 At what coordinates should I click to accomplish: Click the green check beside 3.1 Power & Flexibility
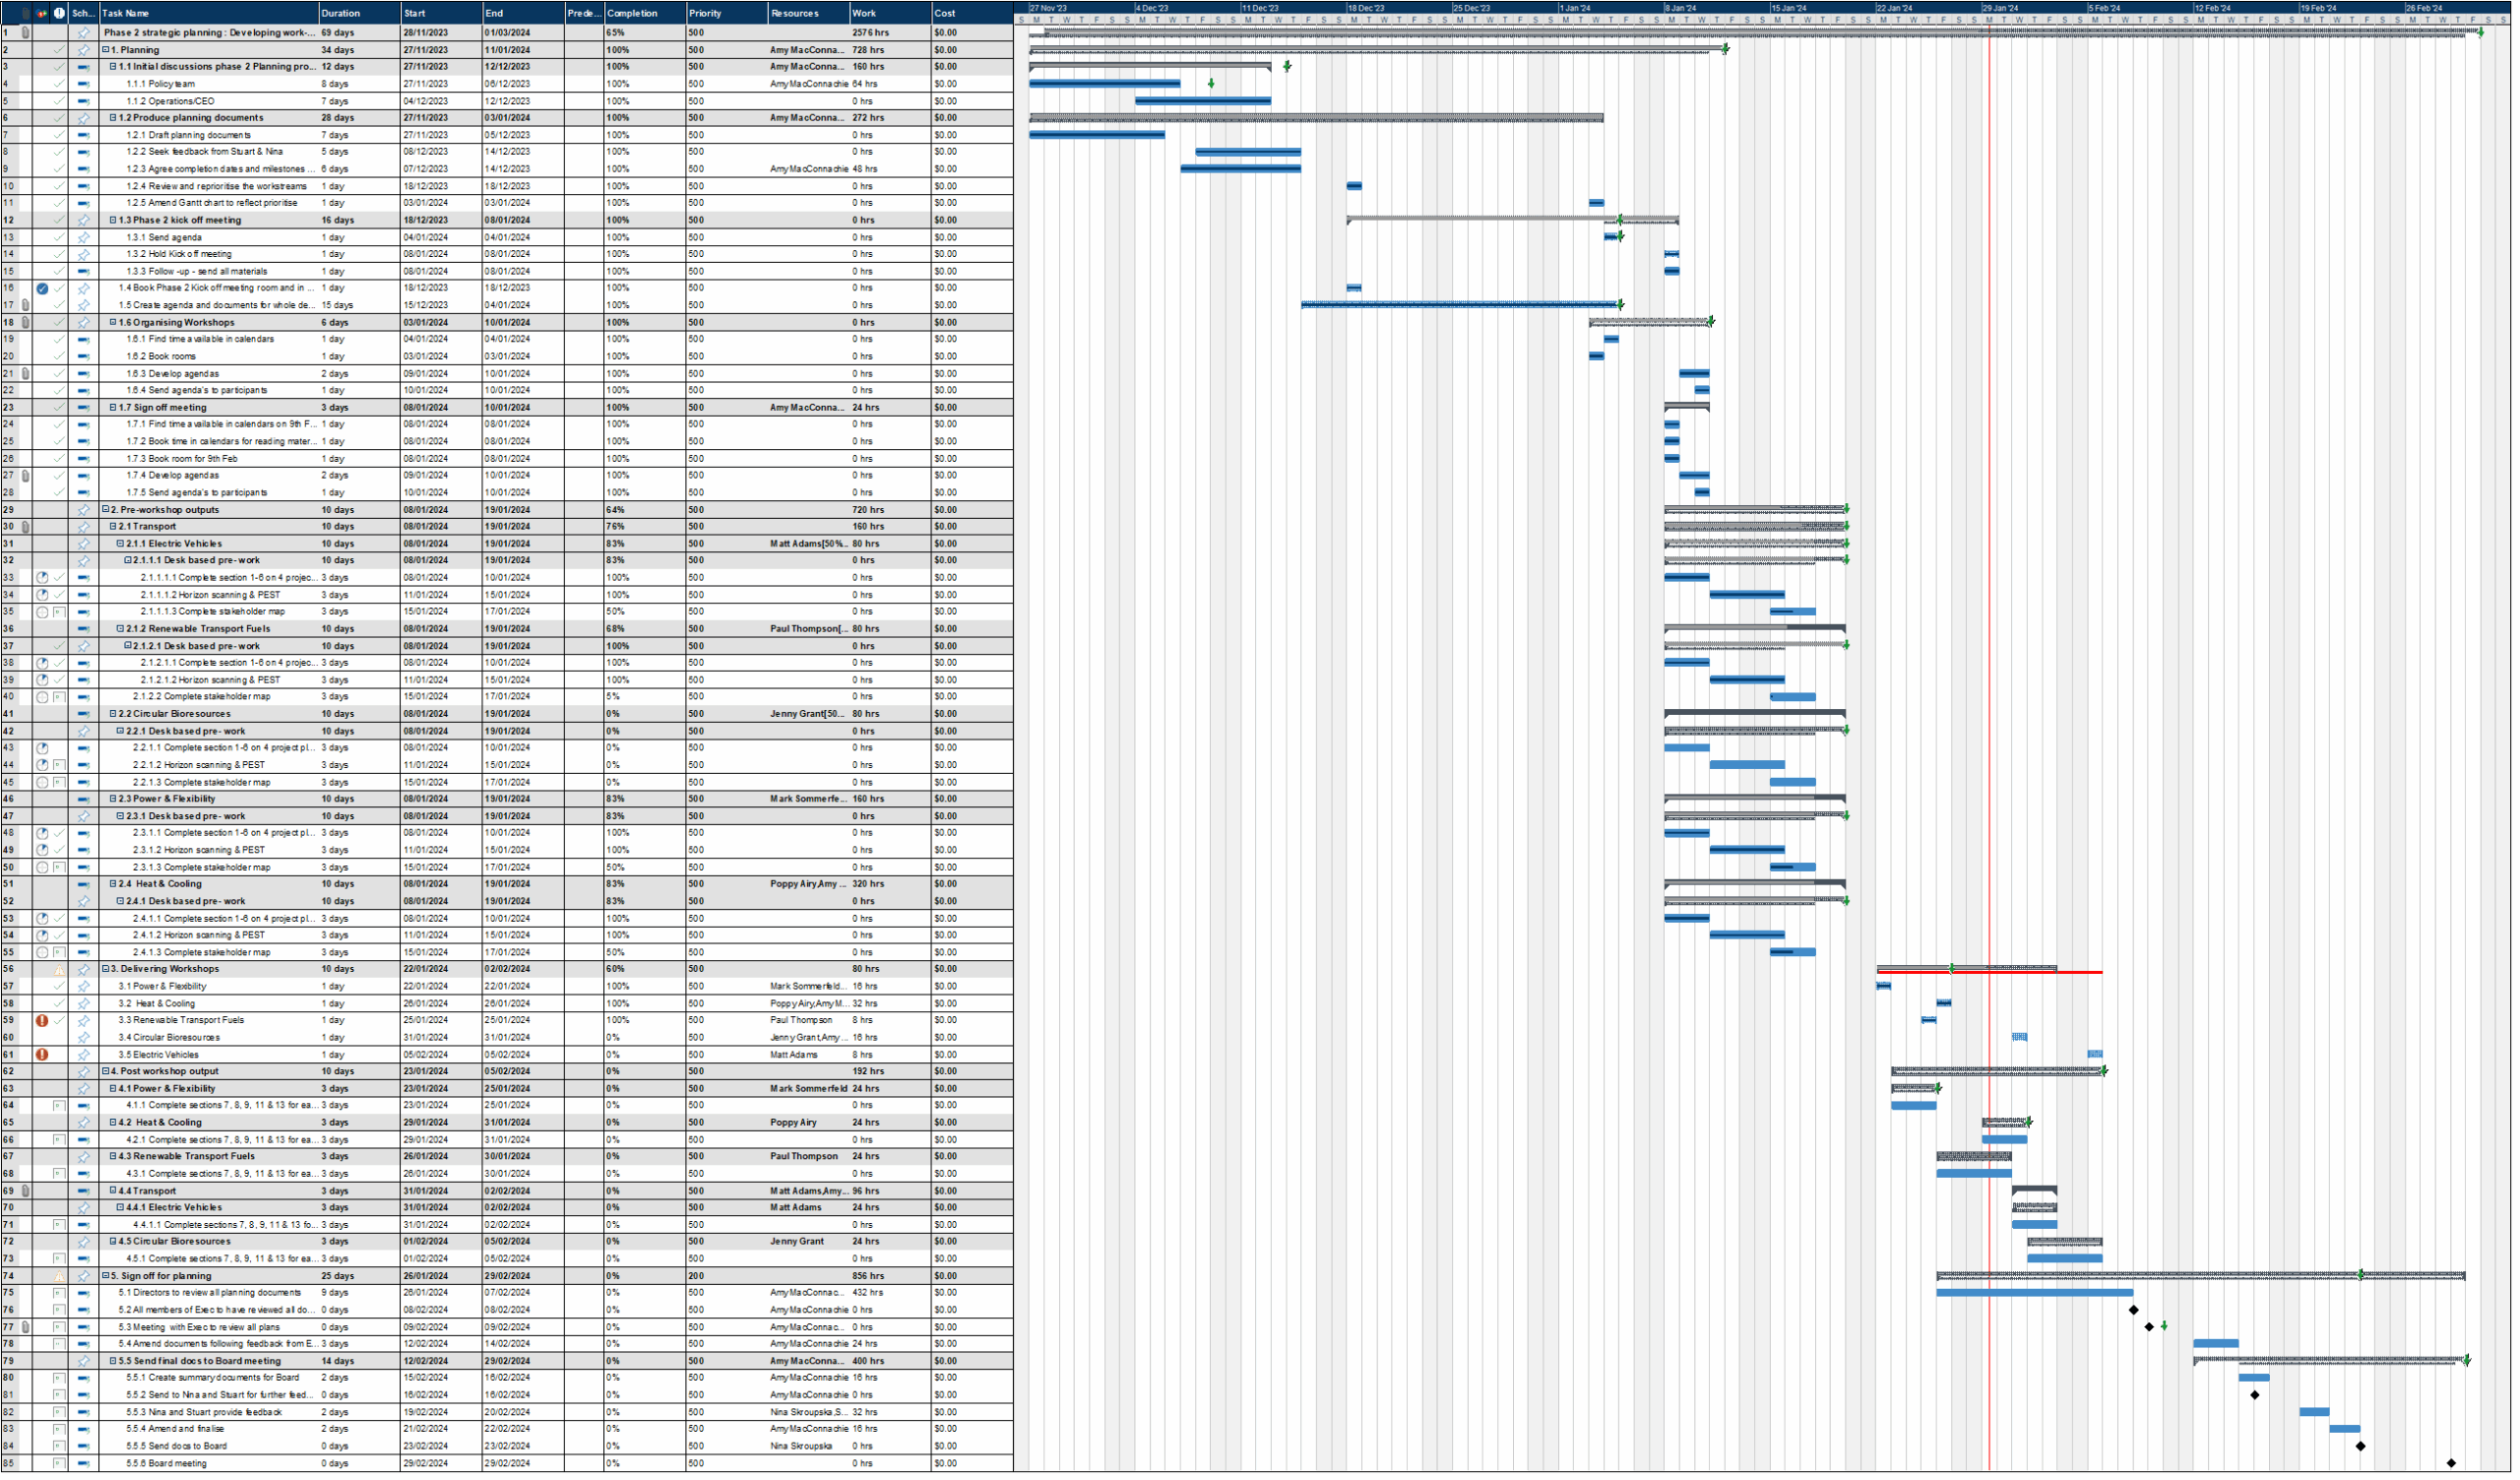(57, 987)
